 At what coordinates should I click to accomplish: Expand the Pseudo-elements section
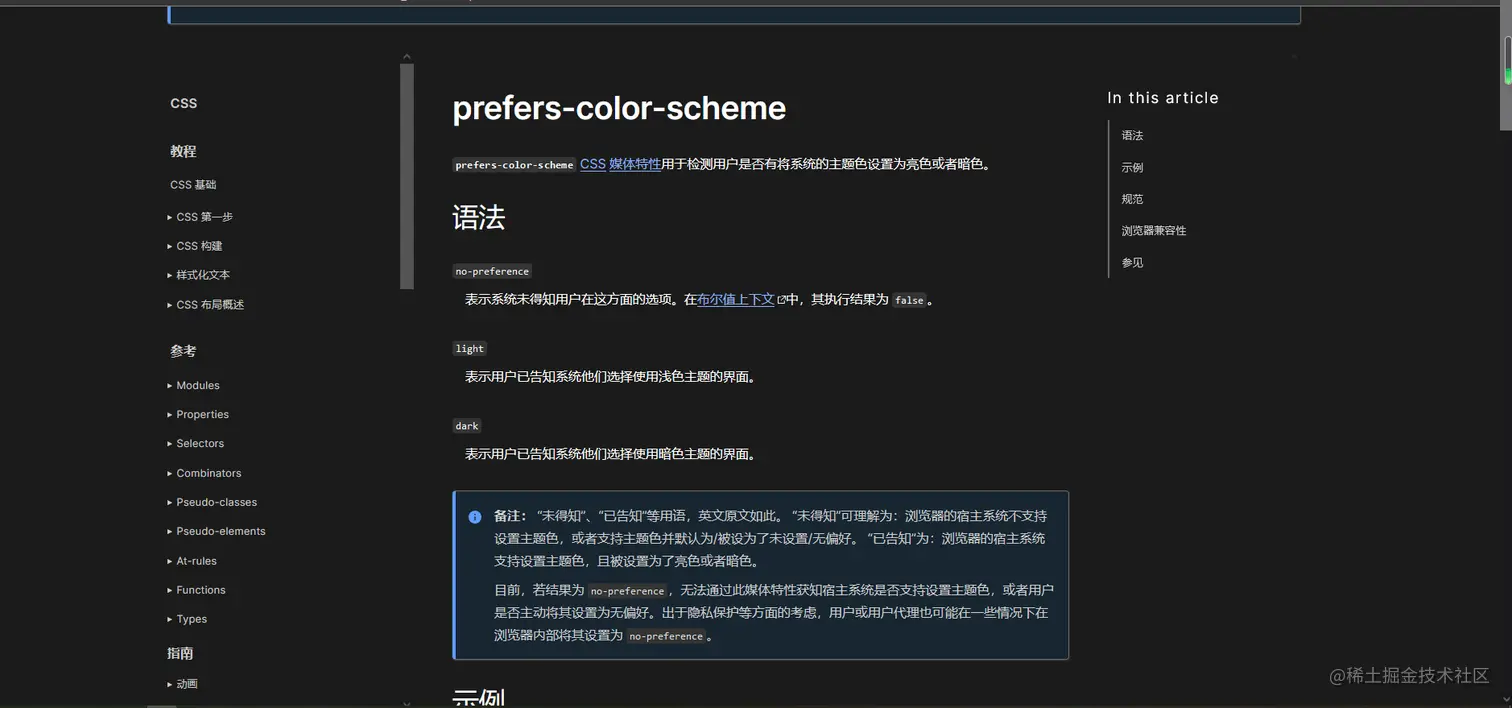pyautogui.click(x=215, y=532)
